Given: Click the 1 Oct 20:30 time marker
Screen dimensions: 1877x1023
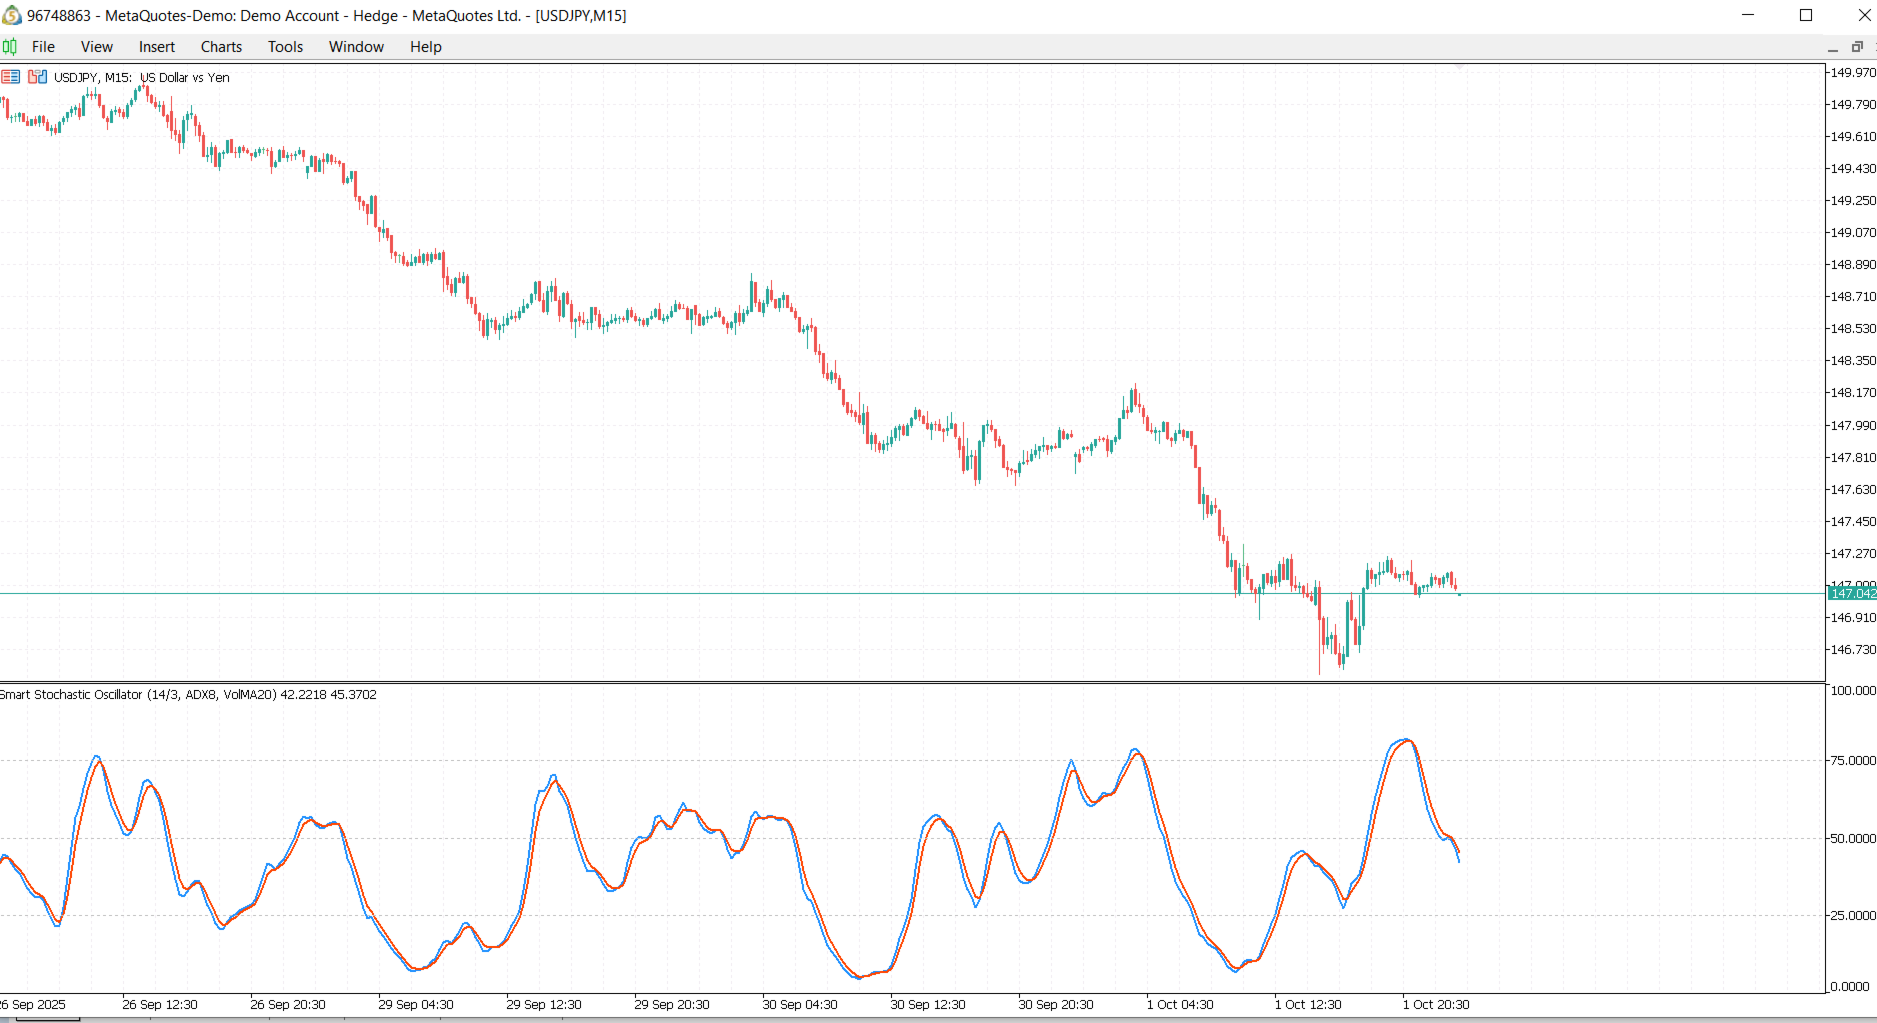Looking at the screenshot, I should tap(1436, 1004).
